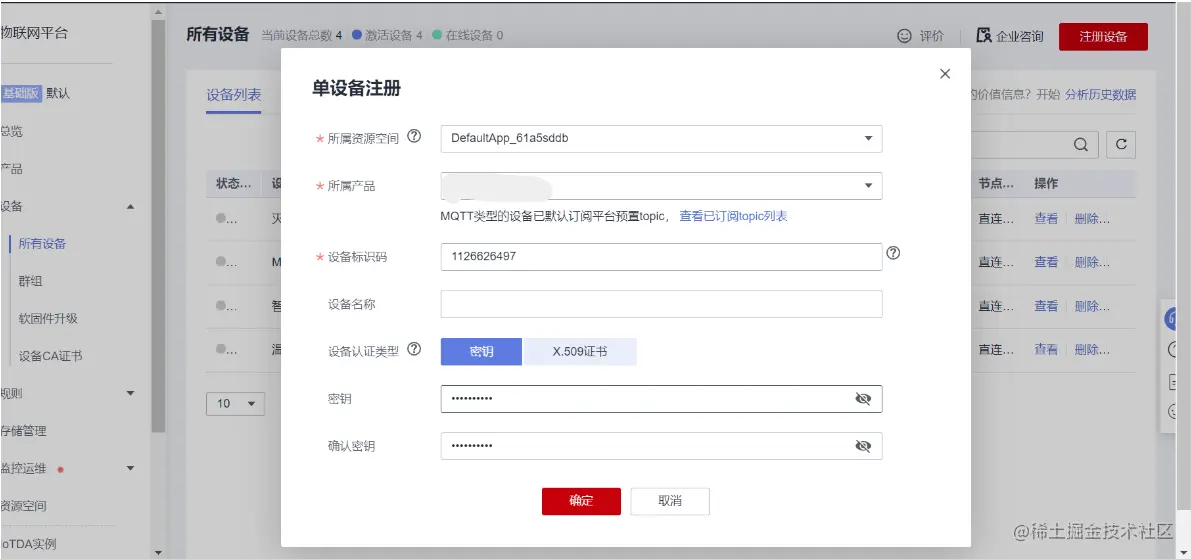Open 分析历史数据 link
1191x559 pixels.
tap(1101, 94)
